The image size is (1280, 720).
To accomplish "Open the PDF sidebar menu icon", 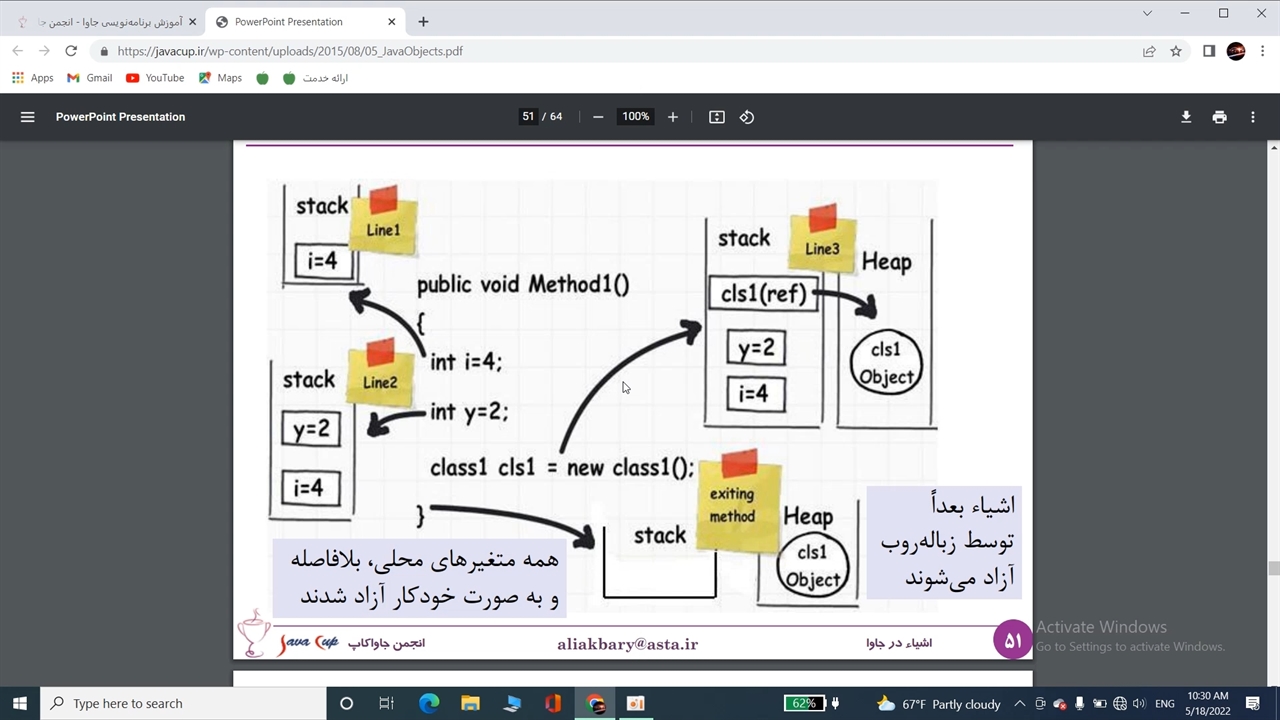I will [27, 117].
